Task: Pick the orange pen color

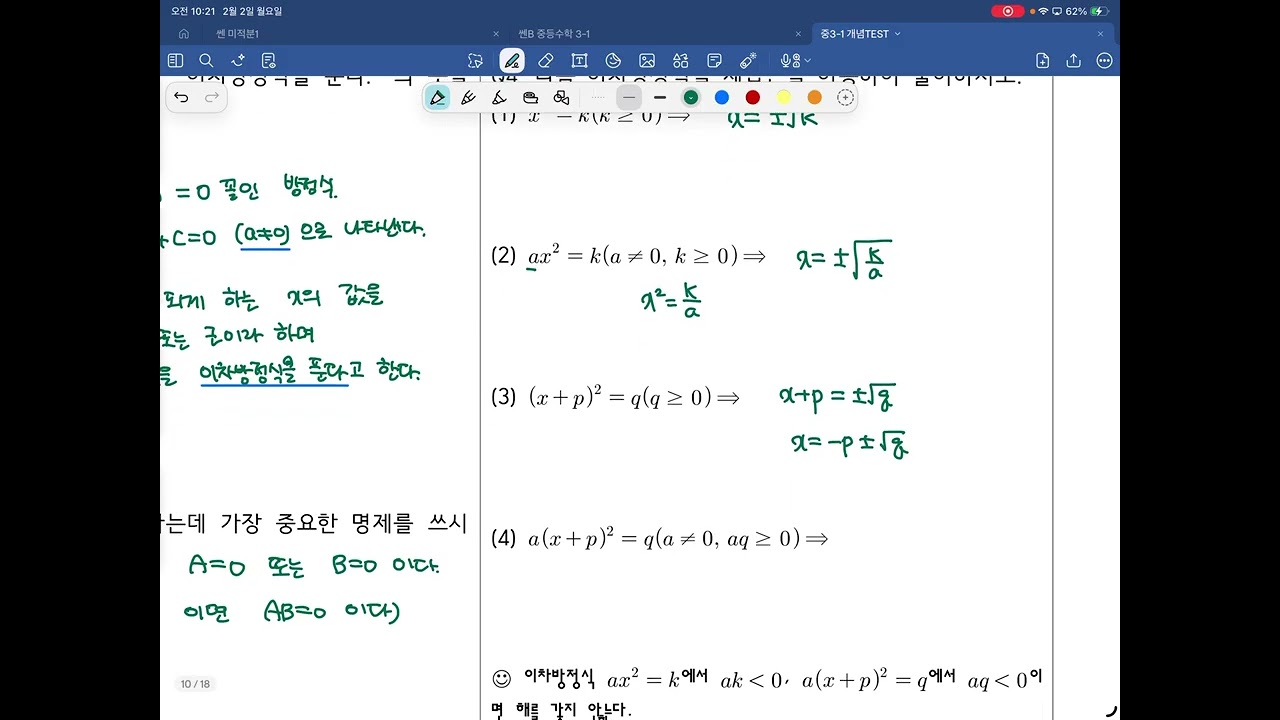Action: pos(814,97)
